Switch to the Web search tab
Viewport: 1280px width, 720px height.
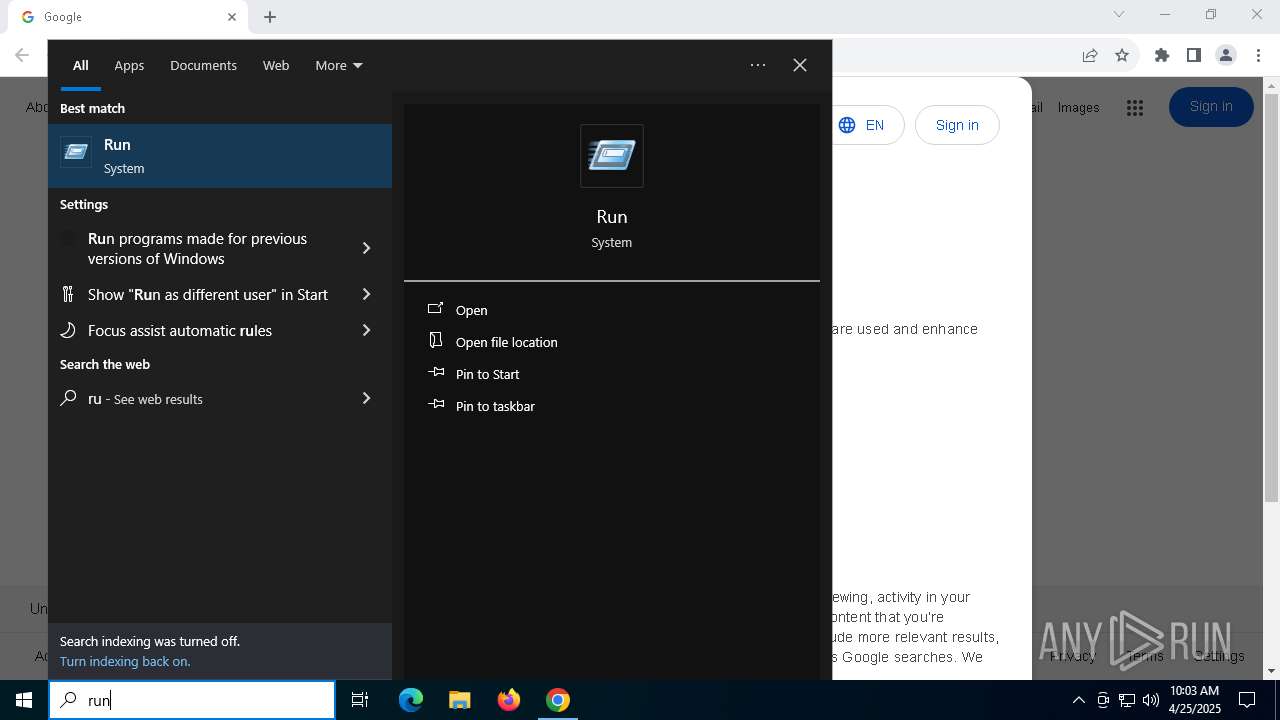tap(276, 65)
